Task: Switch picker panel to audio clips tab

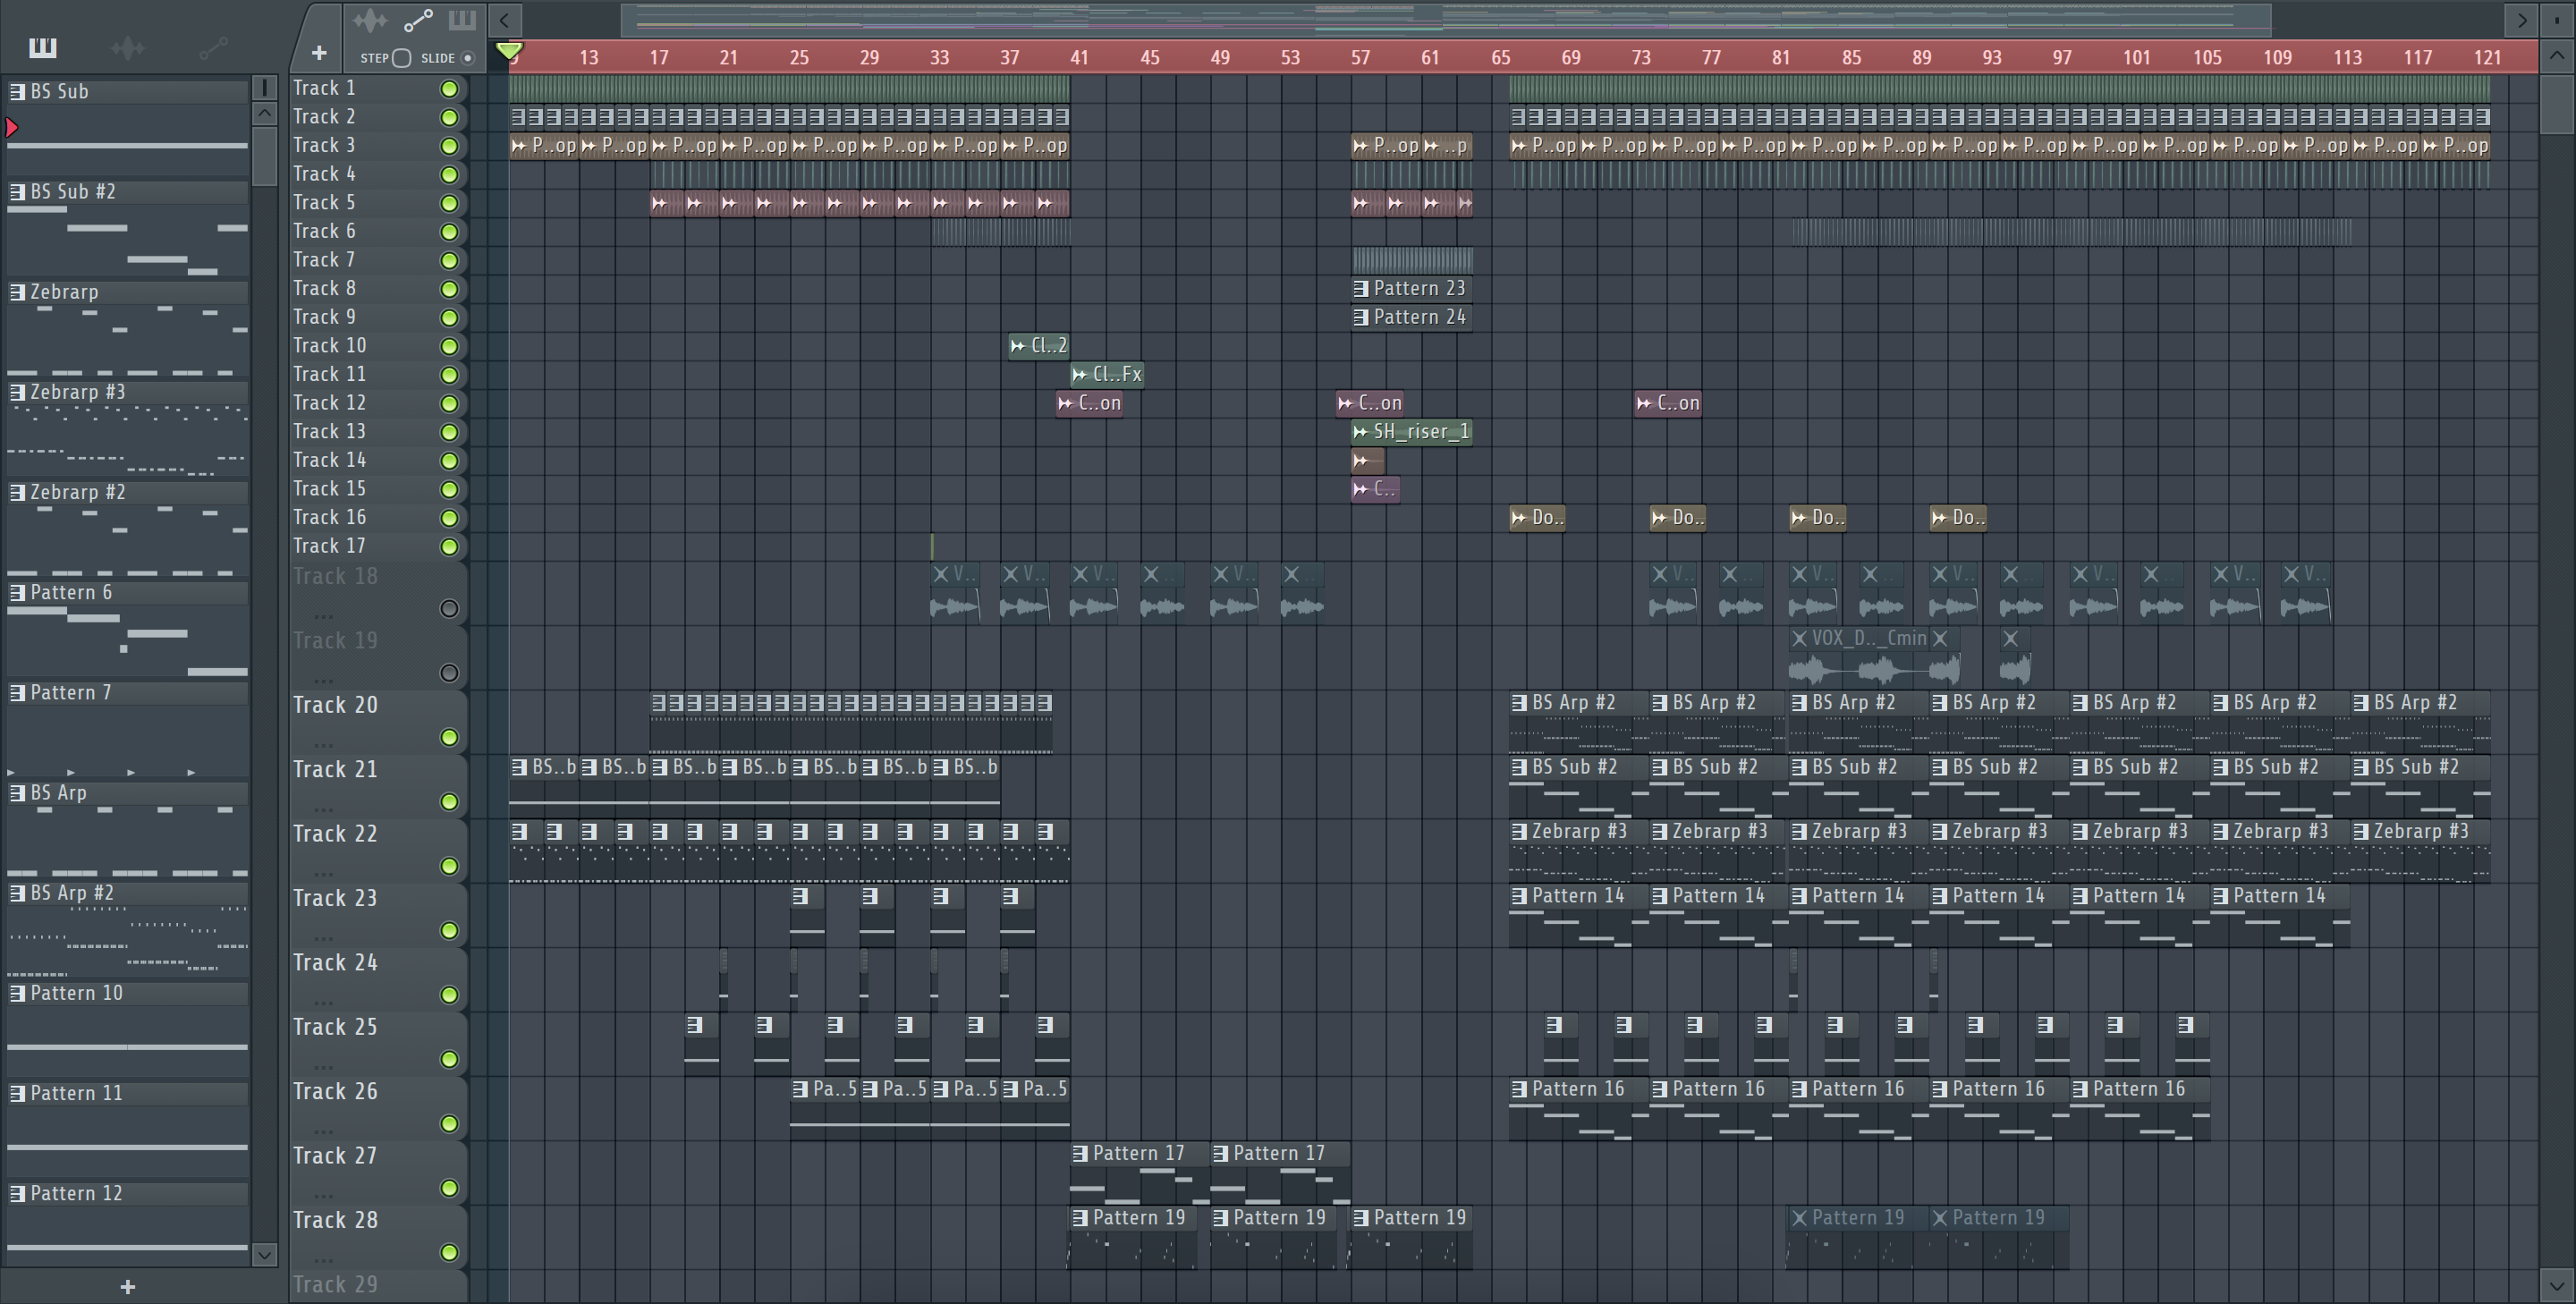Action: (127, 47)
